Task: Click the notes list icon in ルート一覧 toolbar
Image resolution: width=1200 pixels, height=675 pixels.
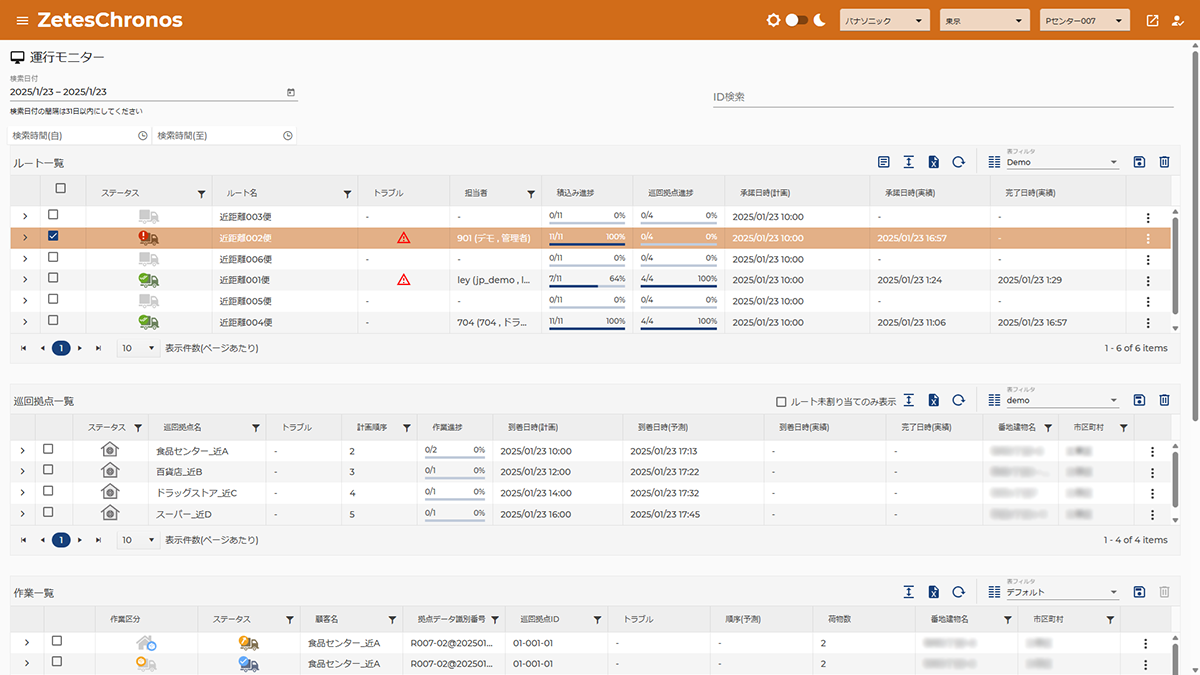Action: click(883, 162)
